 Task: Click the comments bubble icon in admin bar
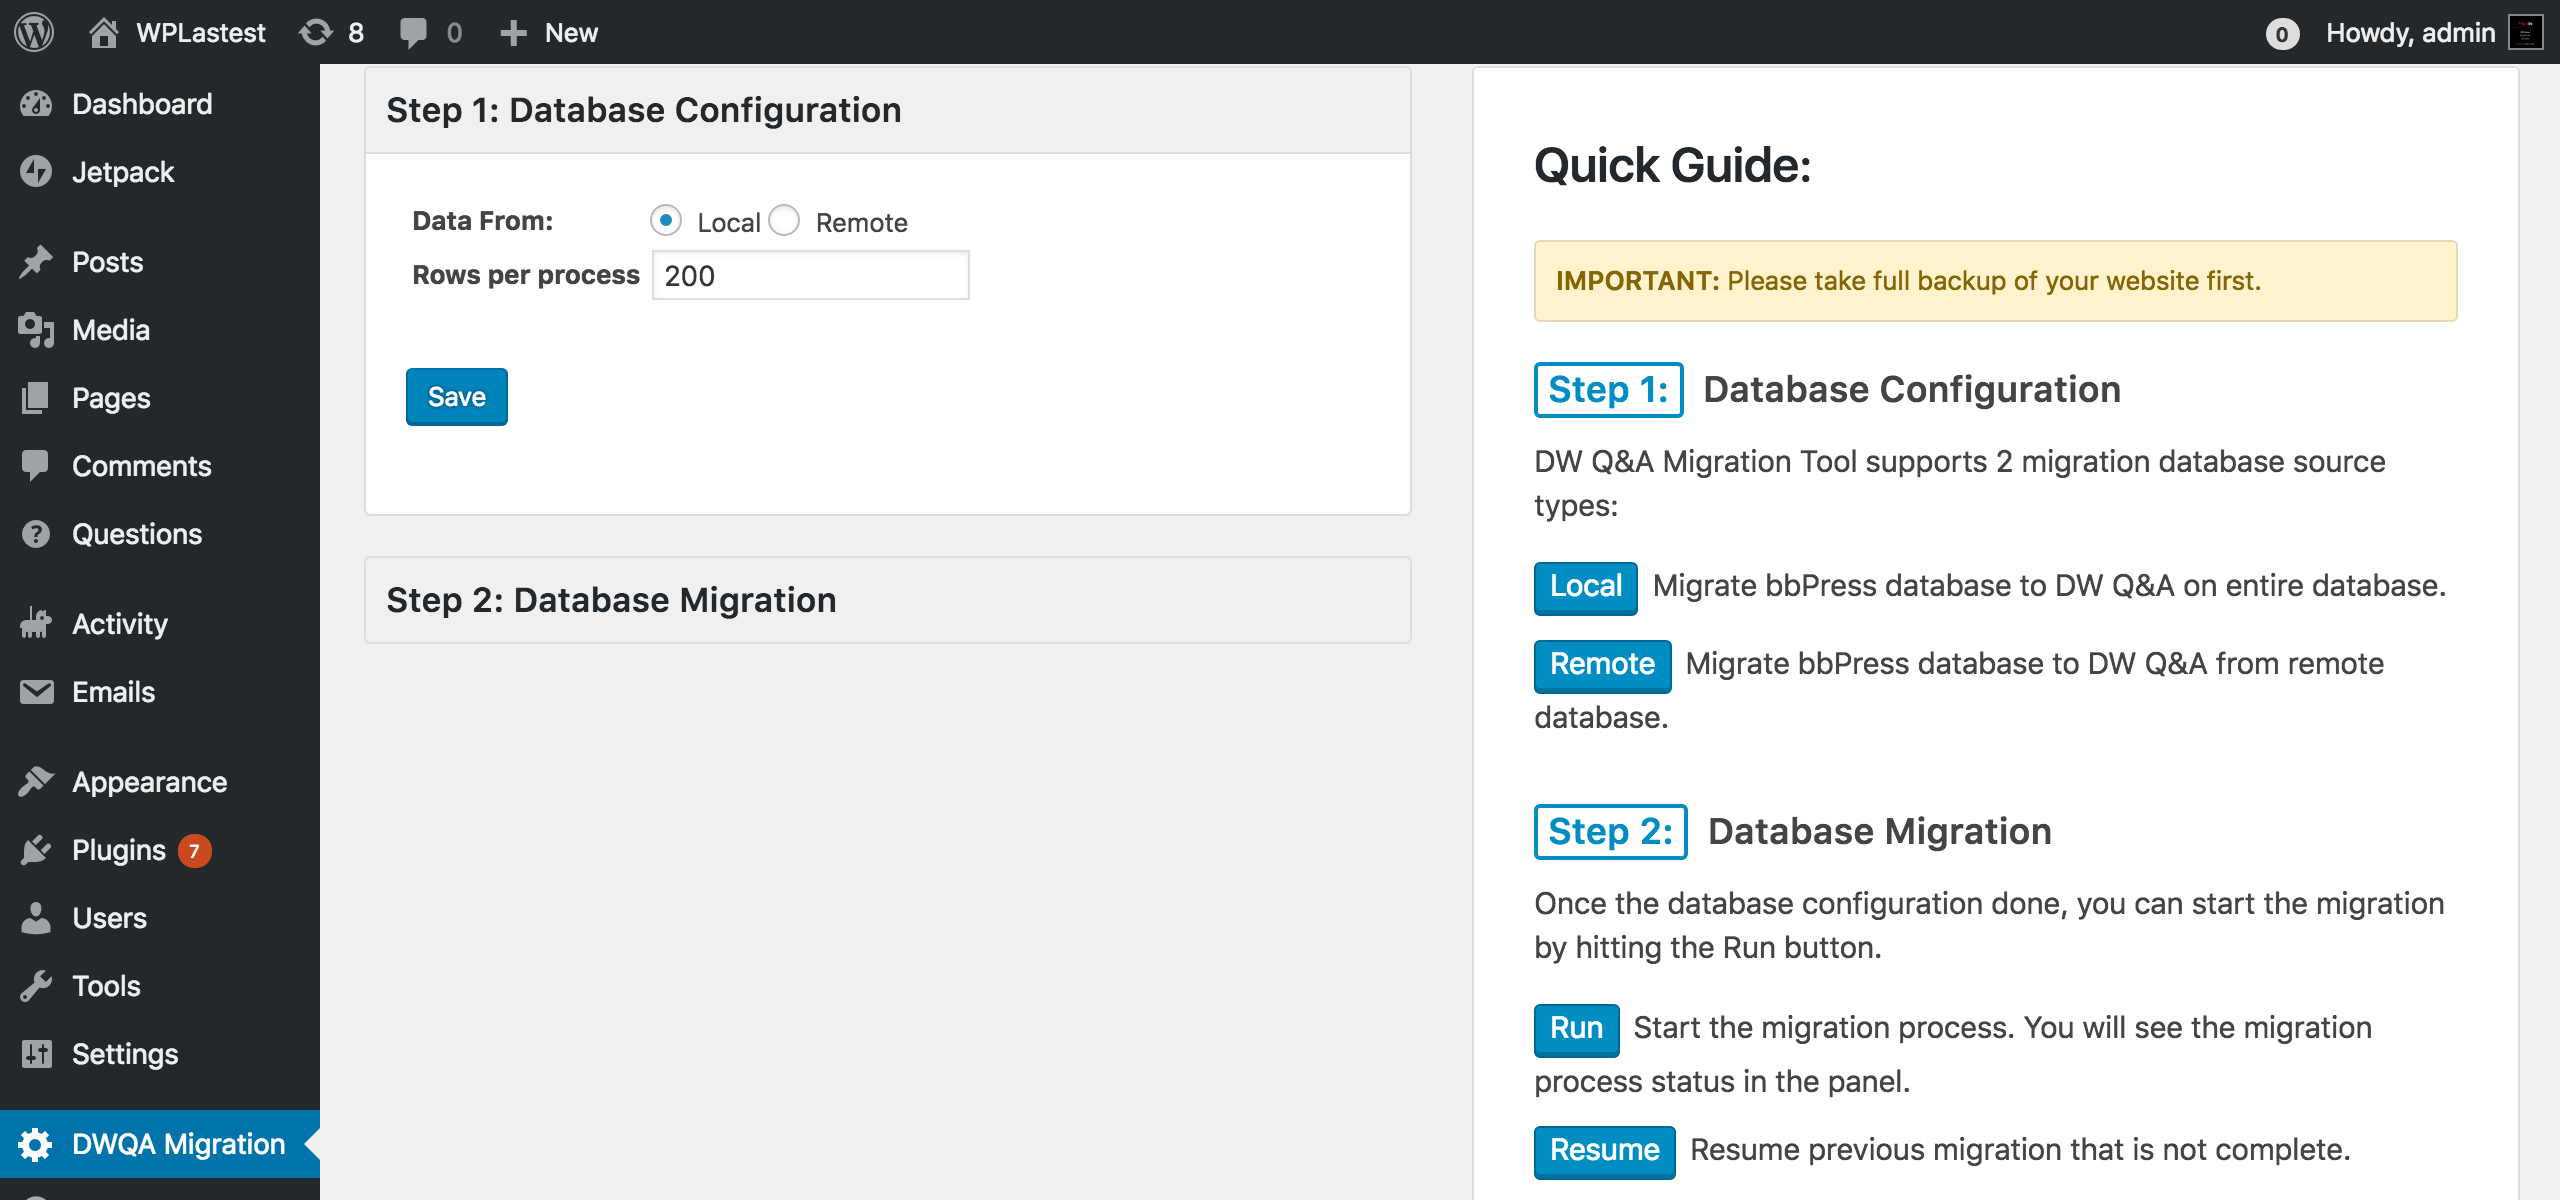(x=412, y=32)
